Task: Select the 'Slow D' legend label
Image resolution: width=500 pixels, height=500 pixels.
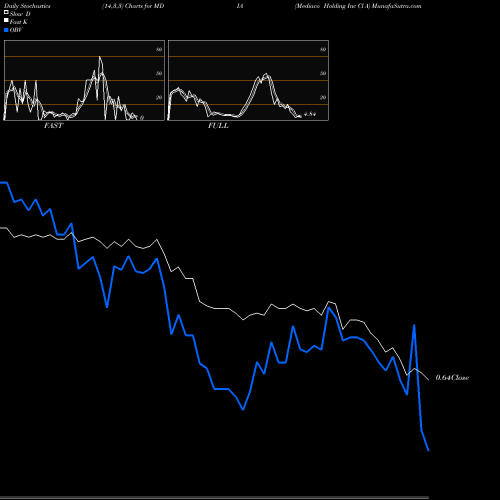Action: [20, 14]
